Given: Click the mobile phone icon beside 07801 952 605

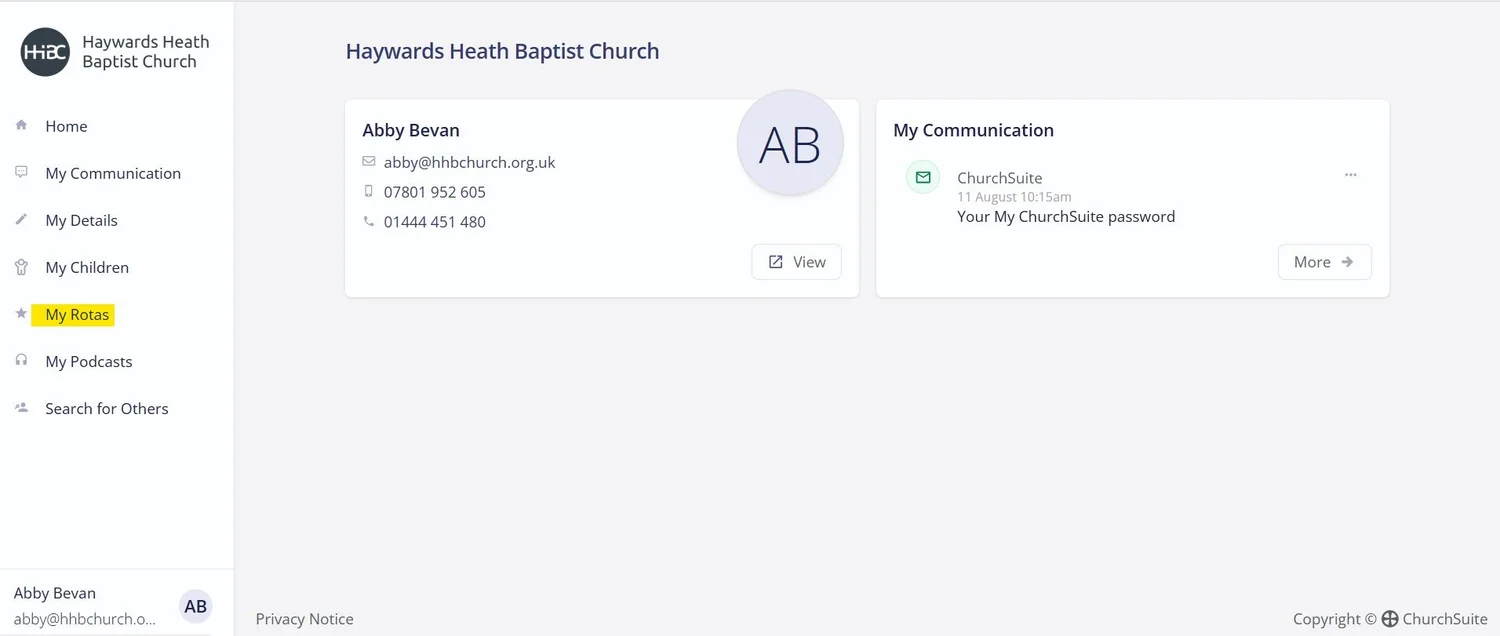Looking at the screenshot, I should [x=369, y=191].
